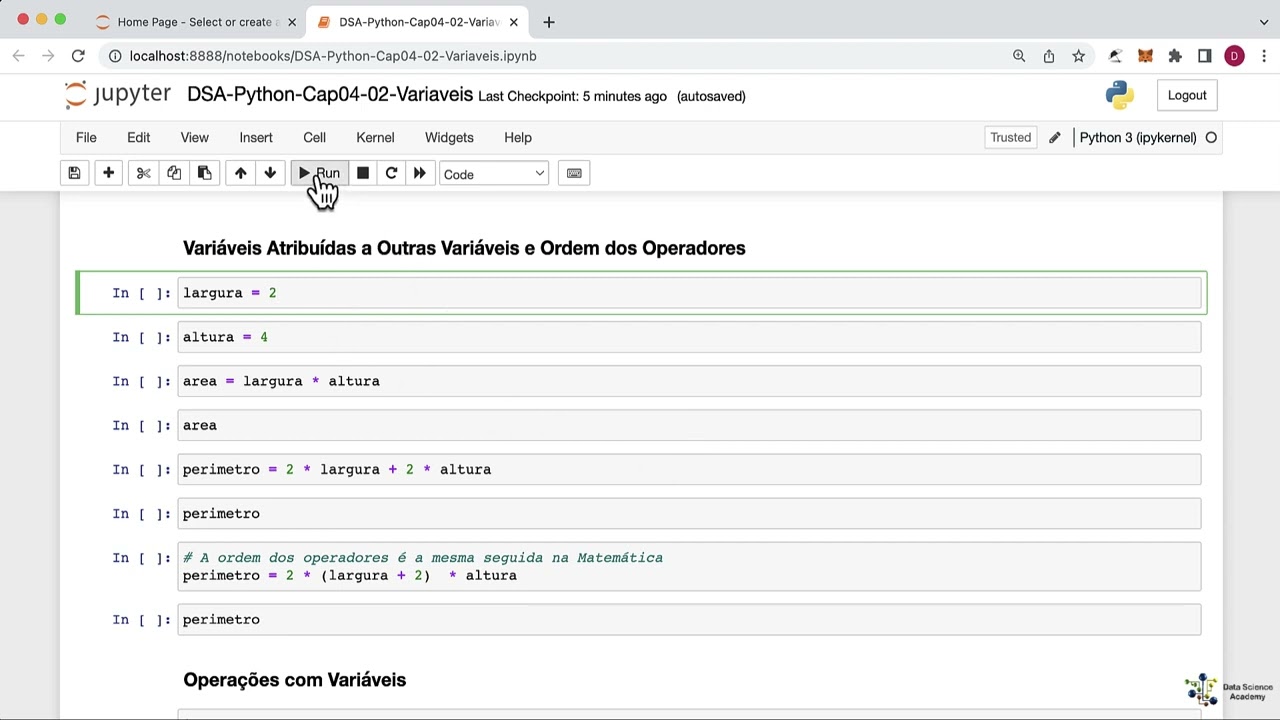Click the In [ ]: prompt beside altura = 4
Screen dimensions: 1280x720
141,337
